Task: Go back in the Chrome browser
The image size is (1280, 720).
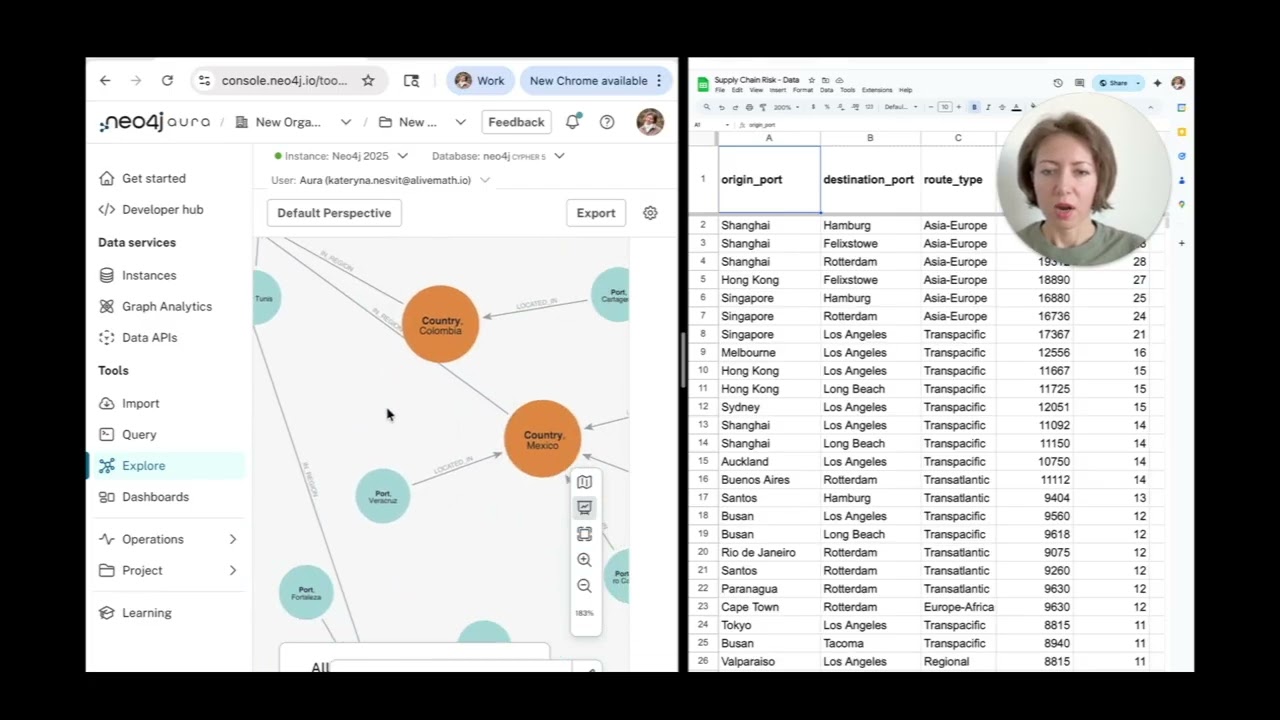Action: tap(105, 81)
